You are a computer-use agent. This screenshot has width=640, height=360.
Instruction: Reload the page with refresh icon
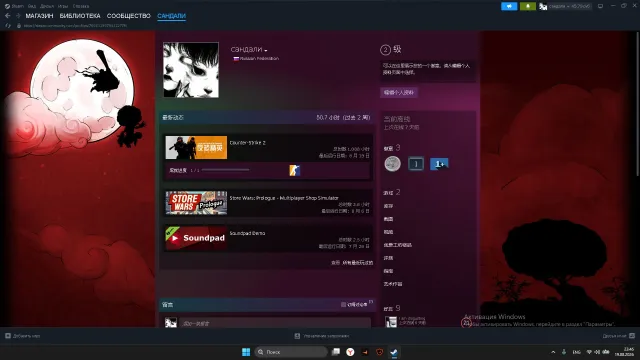pyautogui.click(x=8, y=25)
